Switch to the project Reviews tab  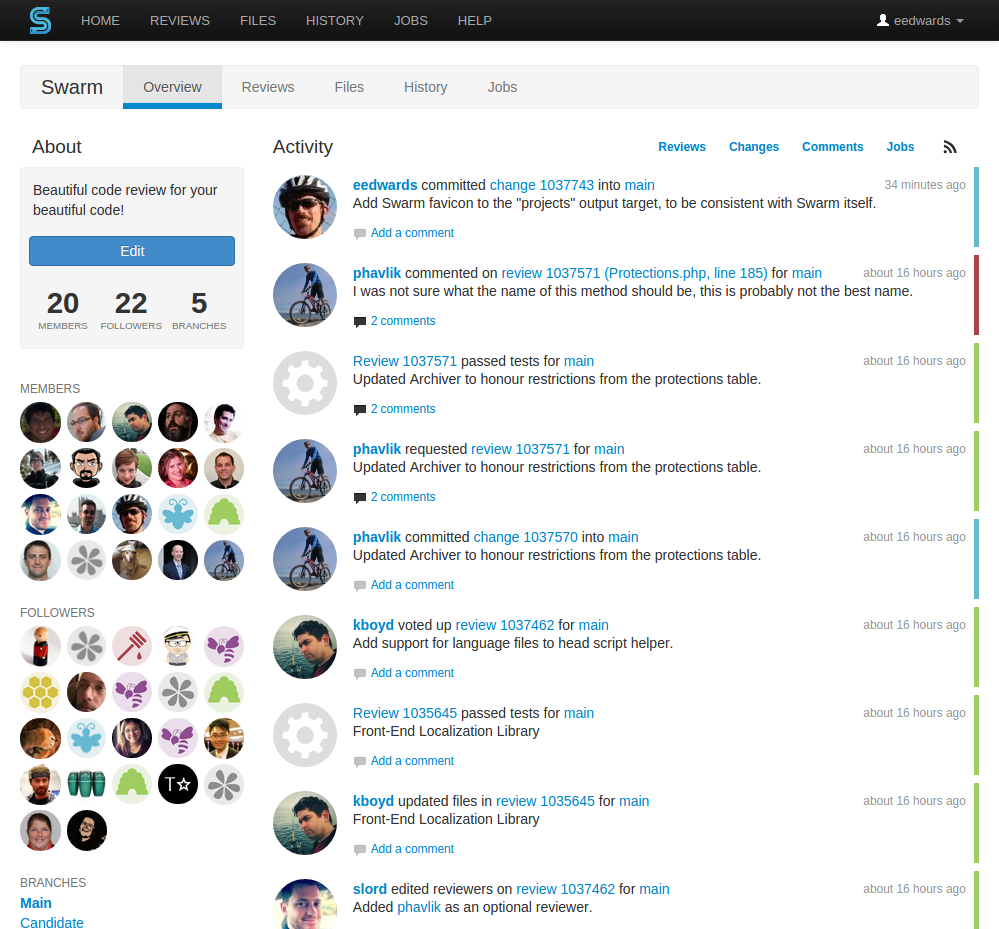[268, 87]
